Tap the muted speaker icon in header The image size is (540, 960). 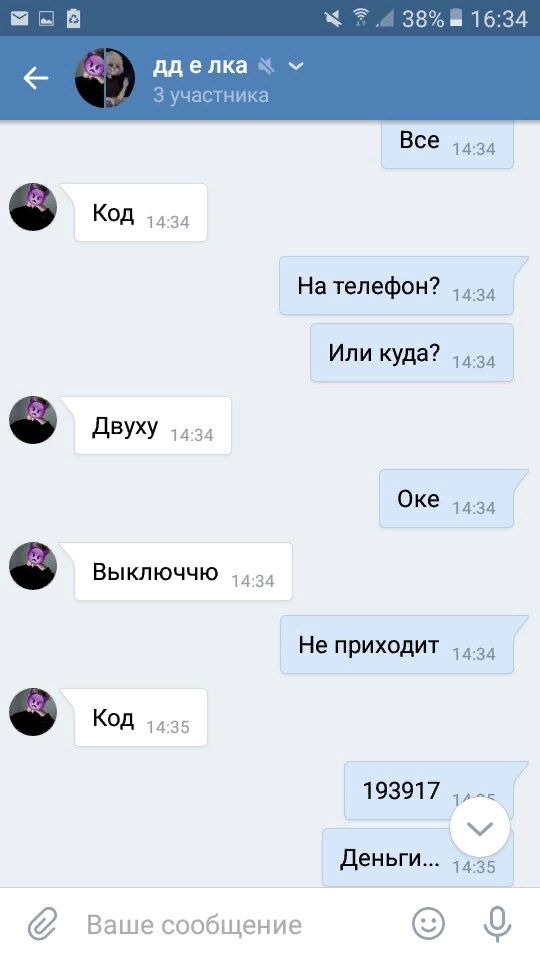(x=266, y=66)
